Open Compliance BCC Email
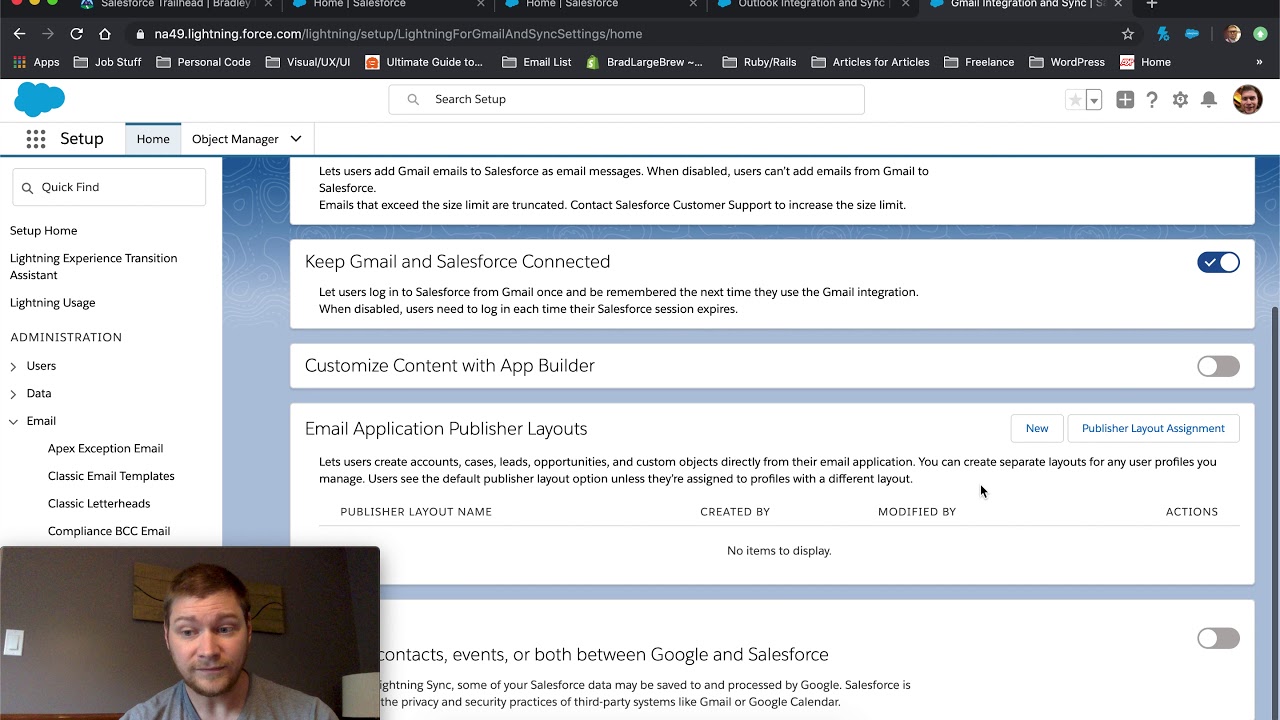1280x720 pixels. tap(109, 531)
